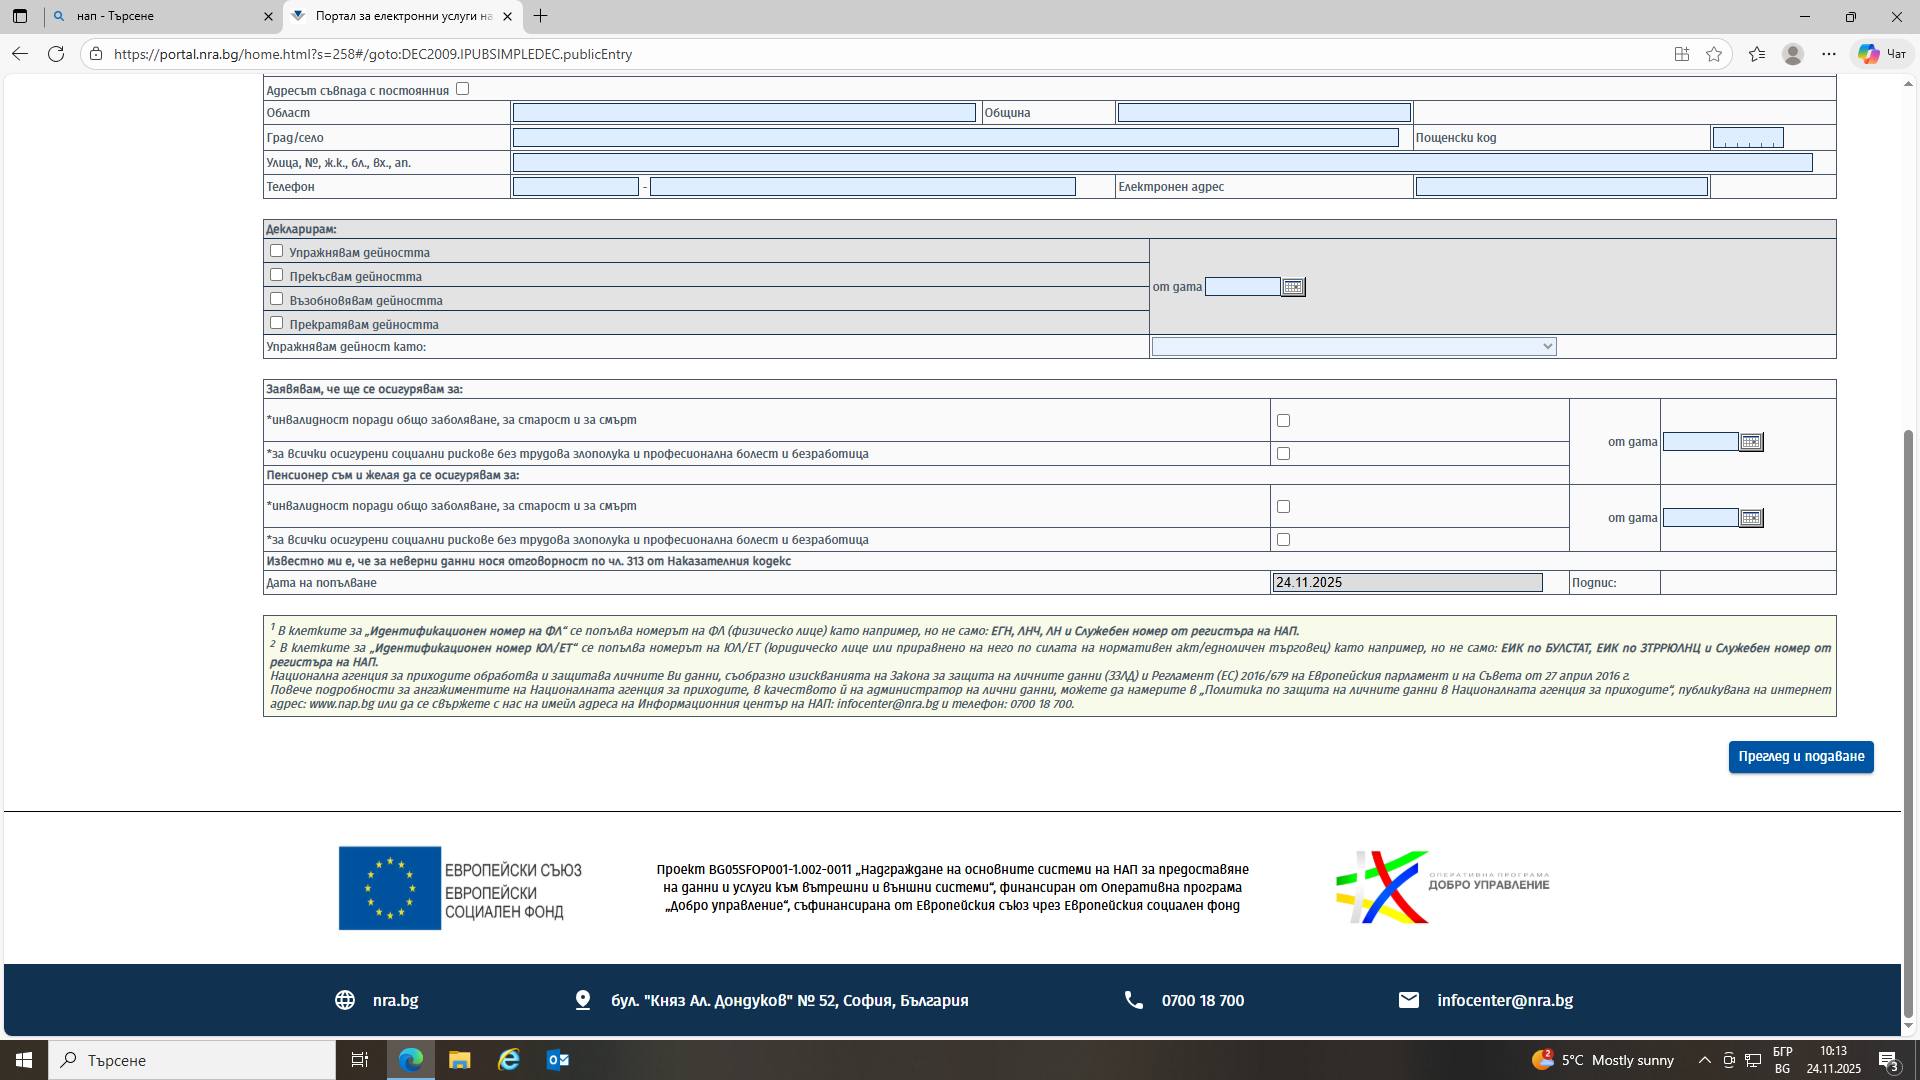Open the split screen apps icon
This screenshot has height=1080, width=1920.
tap(1682, 54)
